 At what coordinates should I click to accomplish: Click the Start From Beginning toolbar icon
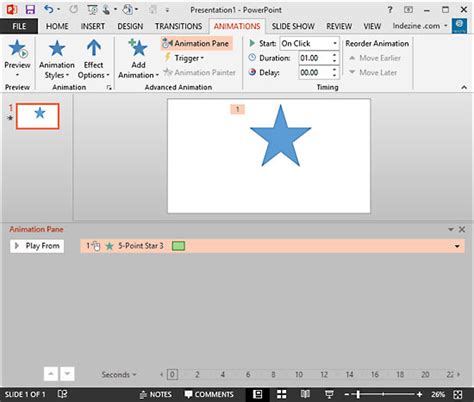coord(92,9)
